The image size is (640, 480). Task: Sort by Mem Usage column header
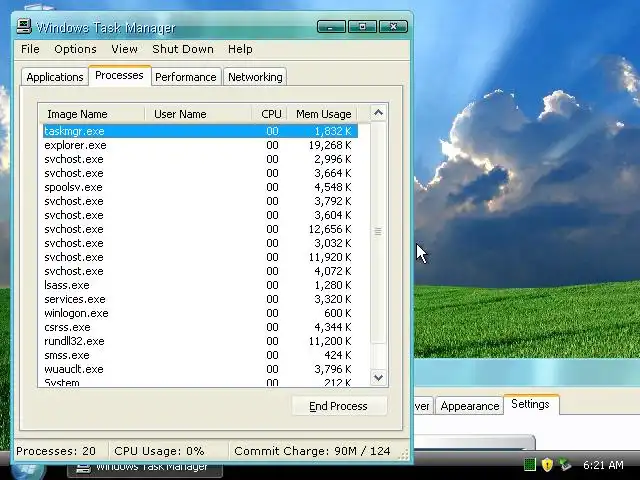322,114
